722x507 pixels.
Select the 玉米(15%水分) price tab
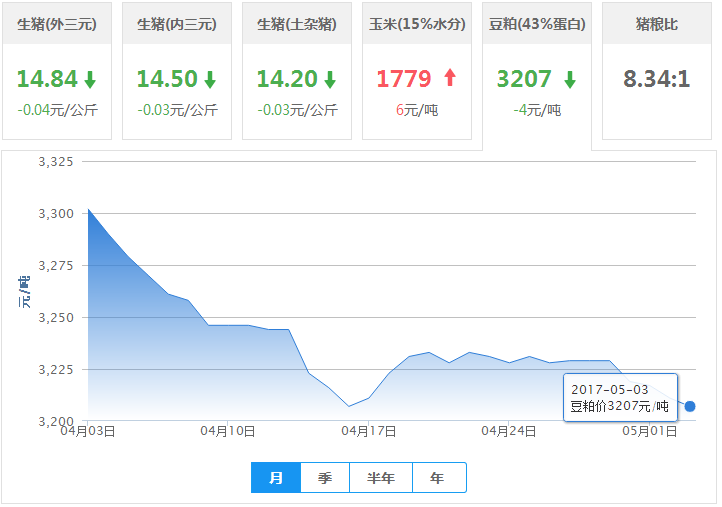point(417,70)
